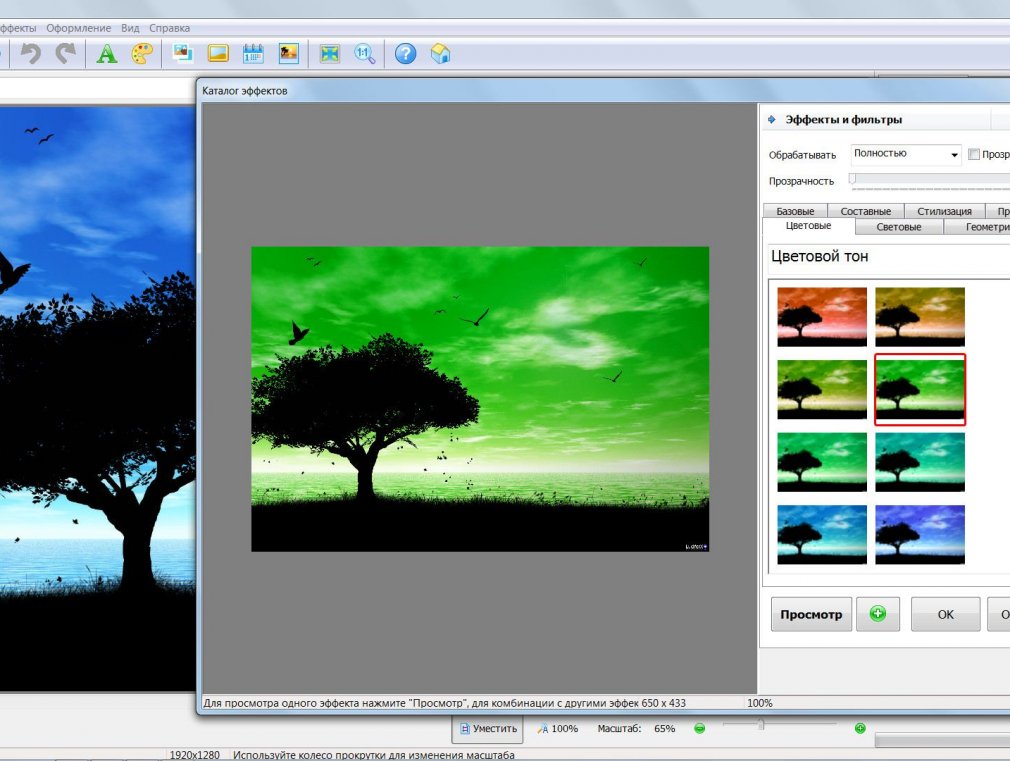Adjust the Прозрачность slider handle
1010x761 pixels.
tap(852, 178)
